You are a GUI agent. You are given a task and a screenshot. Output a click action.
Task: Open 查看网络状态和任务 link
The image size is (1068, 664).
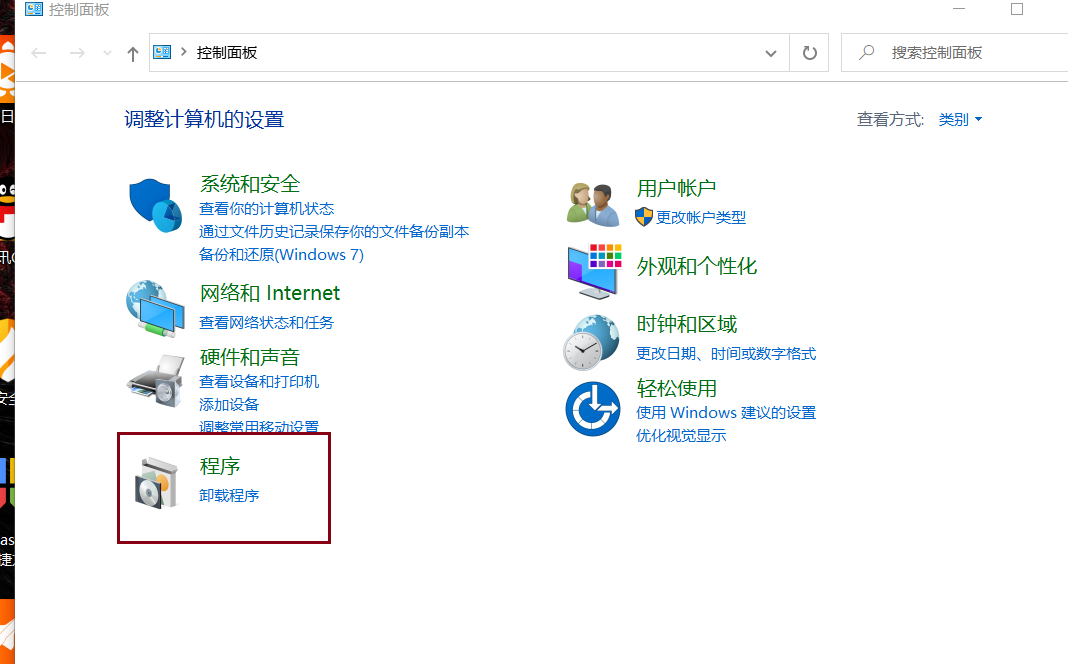point(266,323)
